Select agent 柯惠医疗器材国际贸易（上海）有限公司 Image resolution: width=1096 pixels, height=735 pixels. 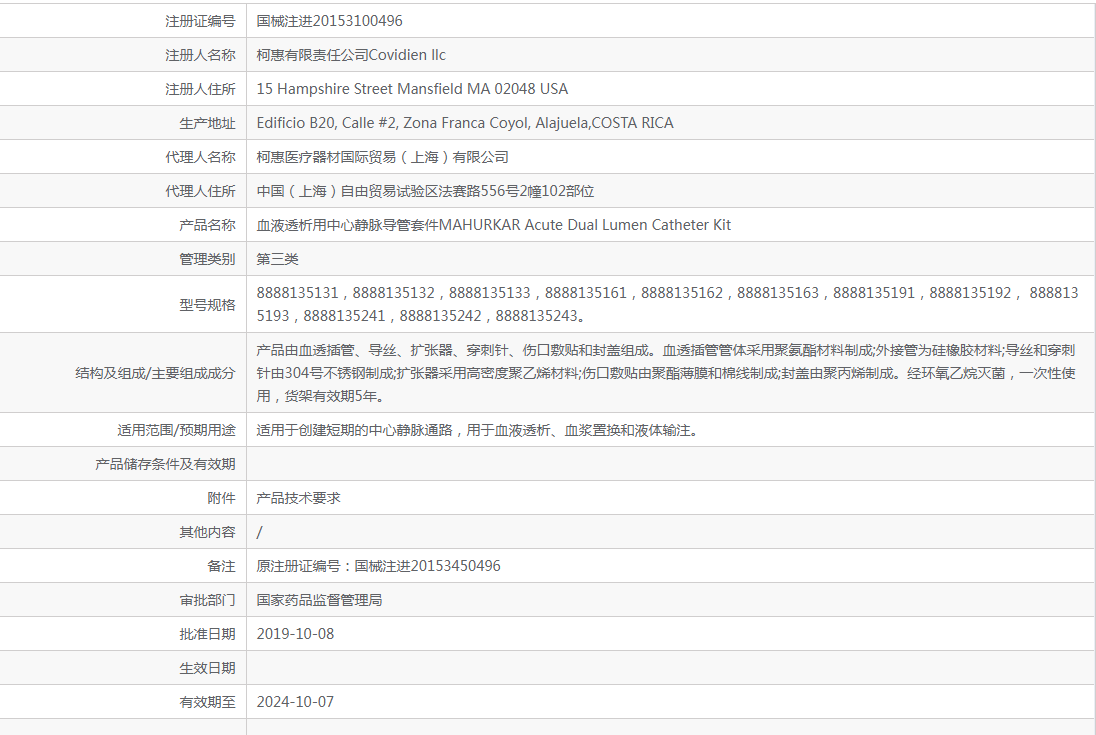click(x=382, y=157)
